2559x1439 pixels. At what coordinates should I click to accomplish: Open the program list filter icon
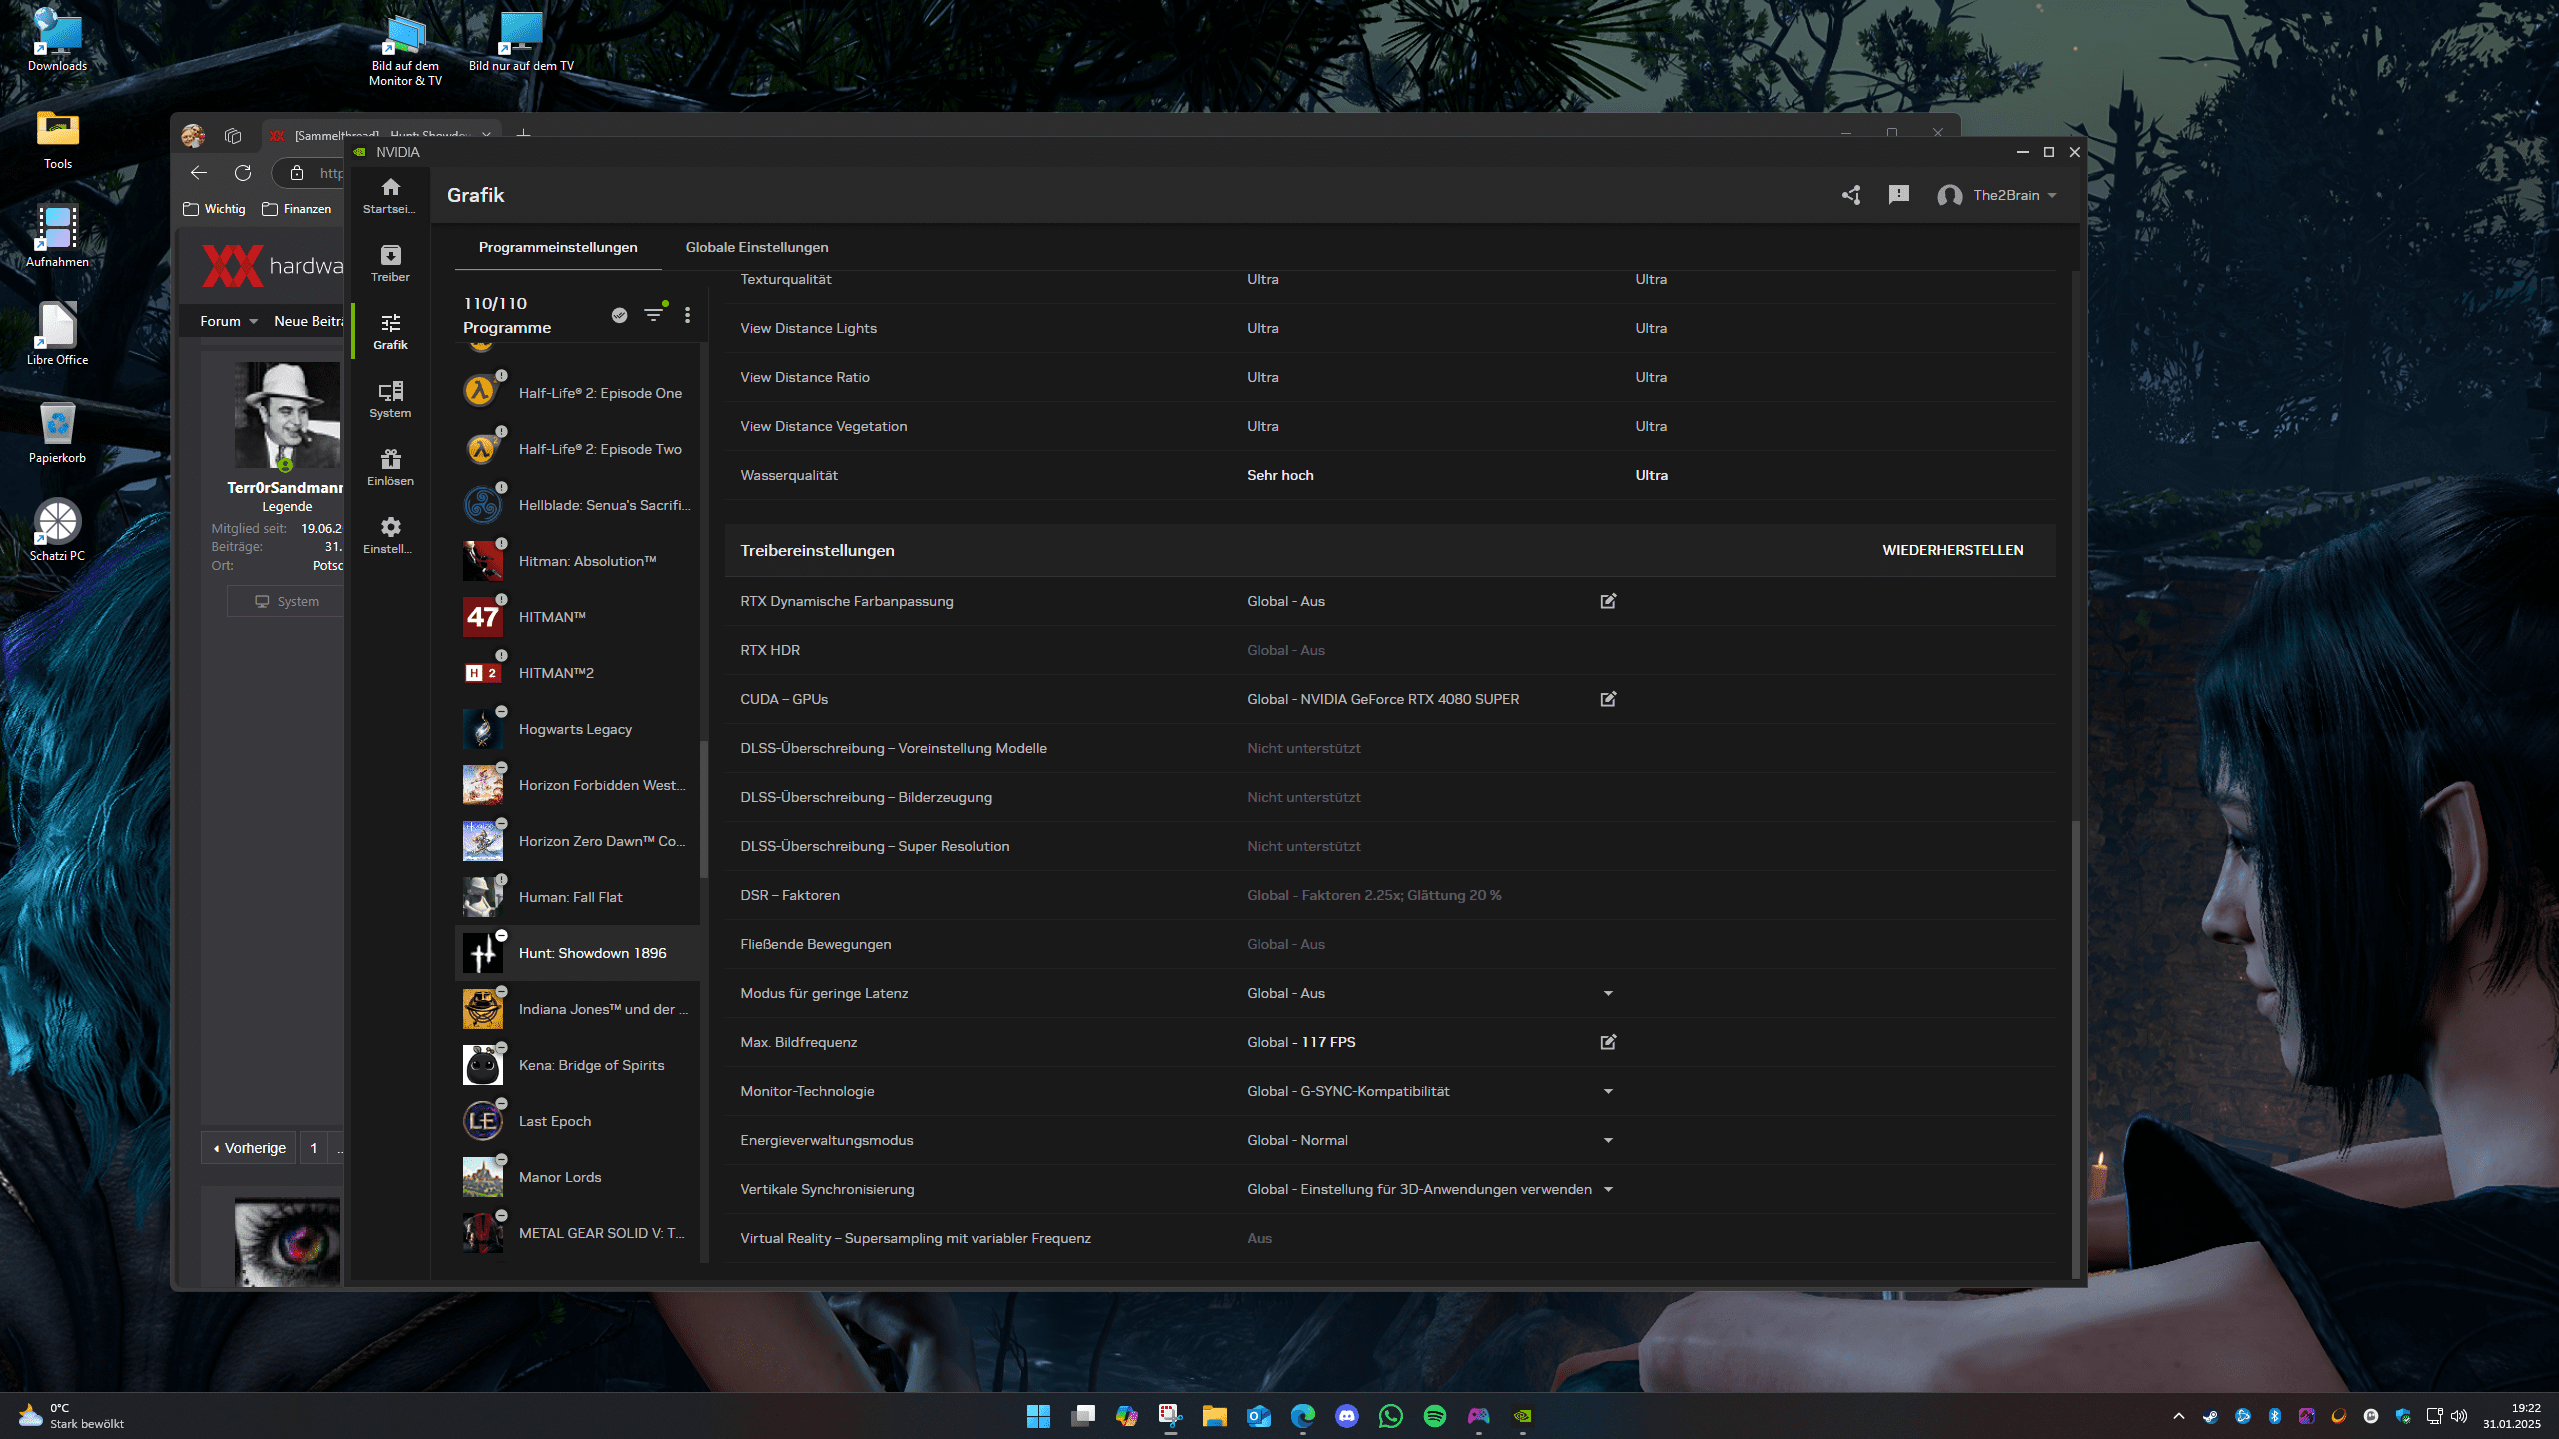click(653, 315)
